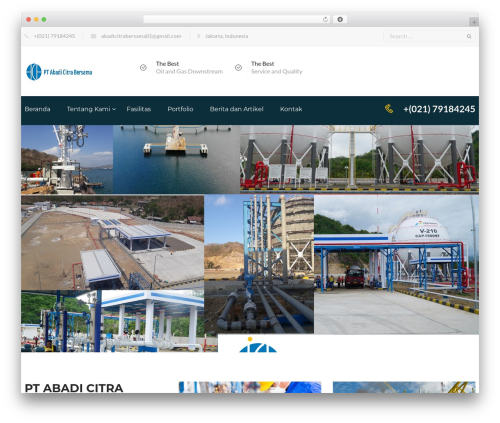Click the check icon beside Oil and Gas Downstream
The image size is (500, 423).
143,68
